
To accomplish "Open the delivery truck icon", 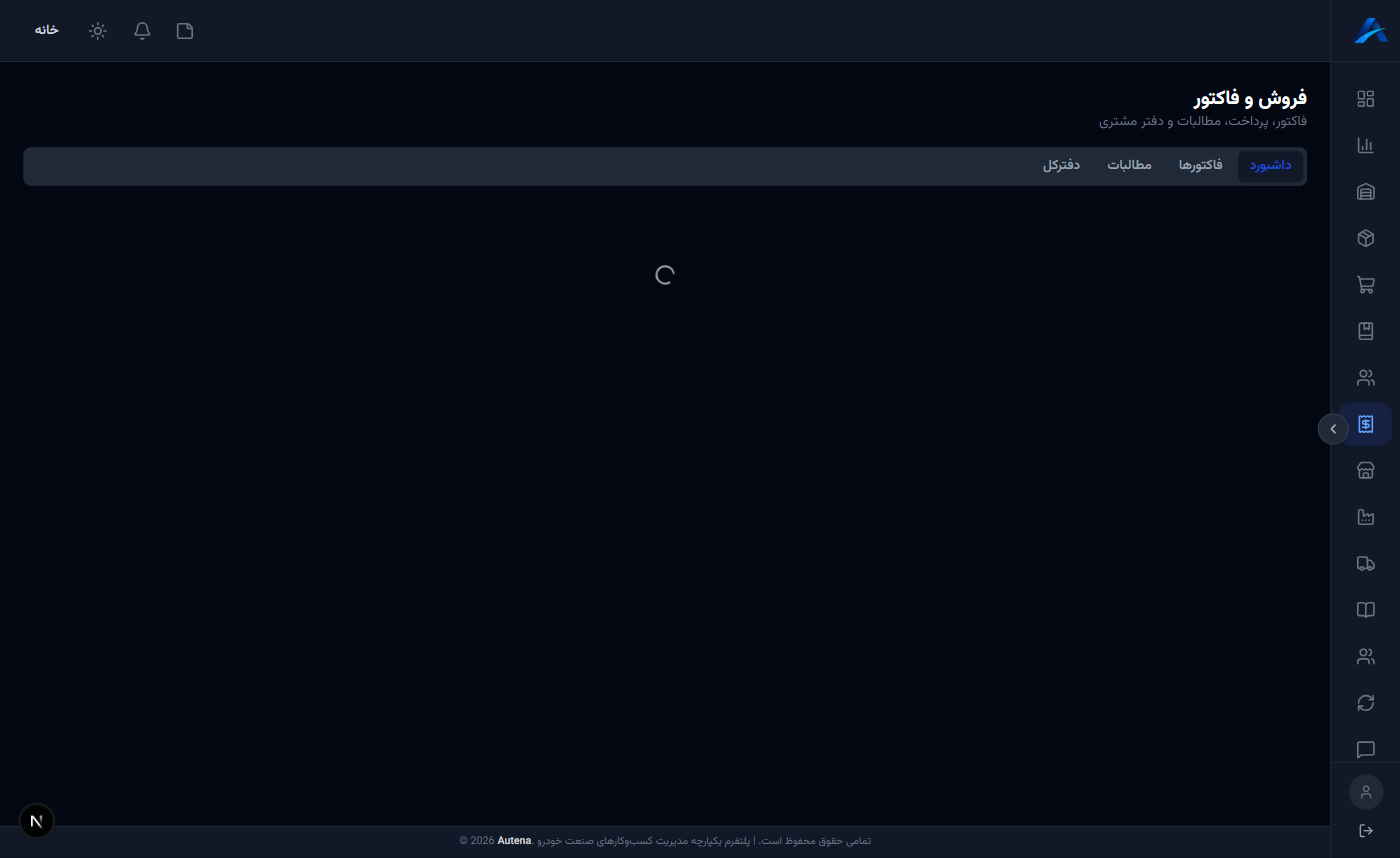I will click(1365, 564).
